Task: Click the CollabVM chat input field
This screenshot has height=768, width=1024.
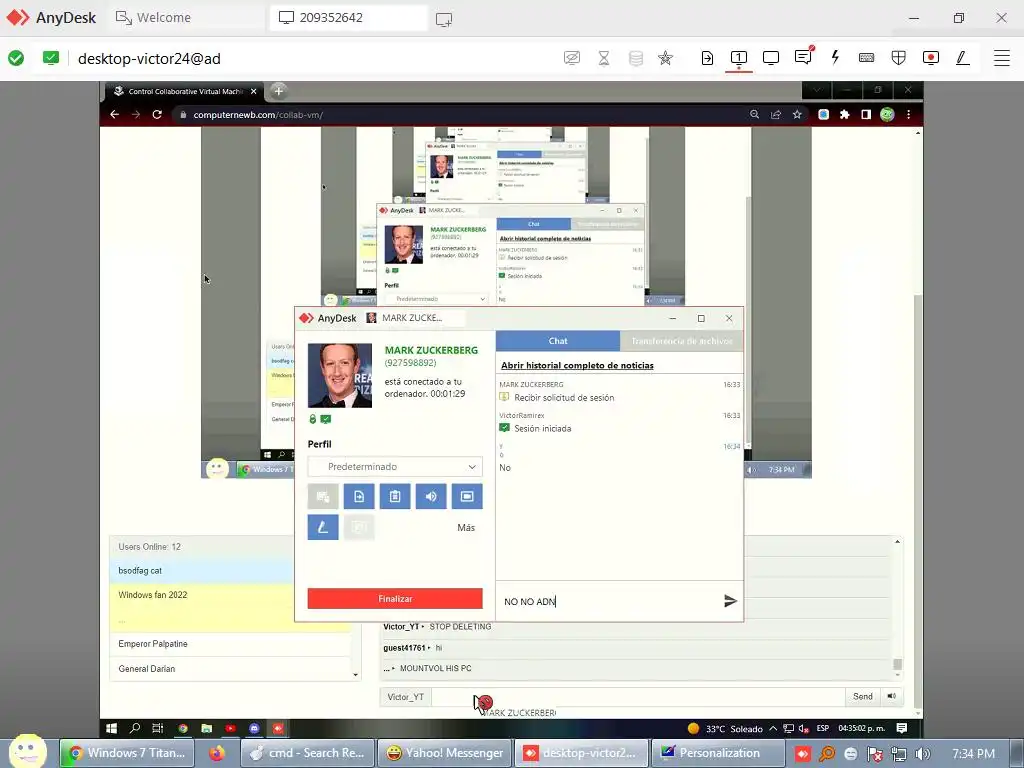Action: (637, 696)
